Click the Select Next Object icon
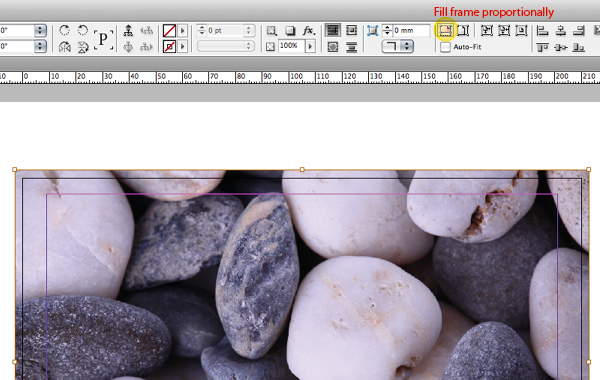The height and width of the screenshot is (380, 600). 146,47
